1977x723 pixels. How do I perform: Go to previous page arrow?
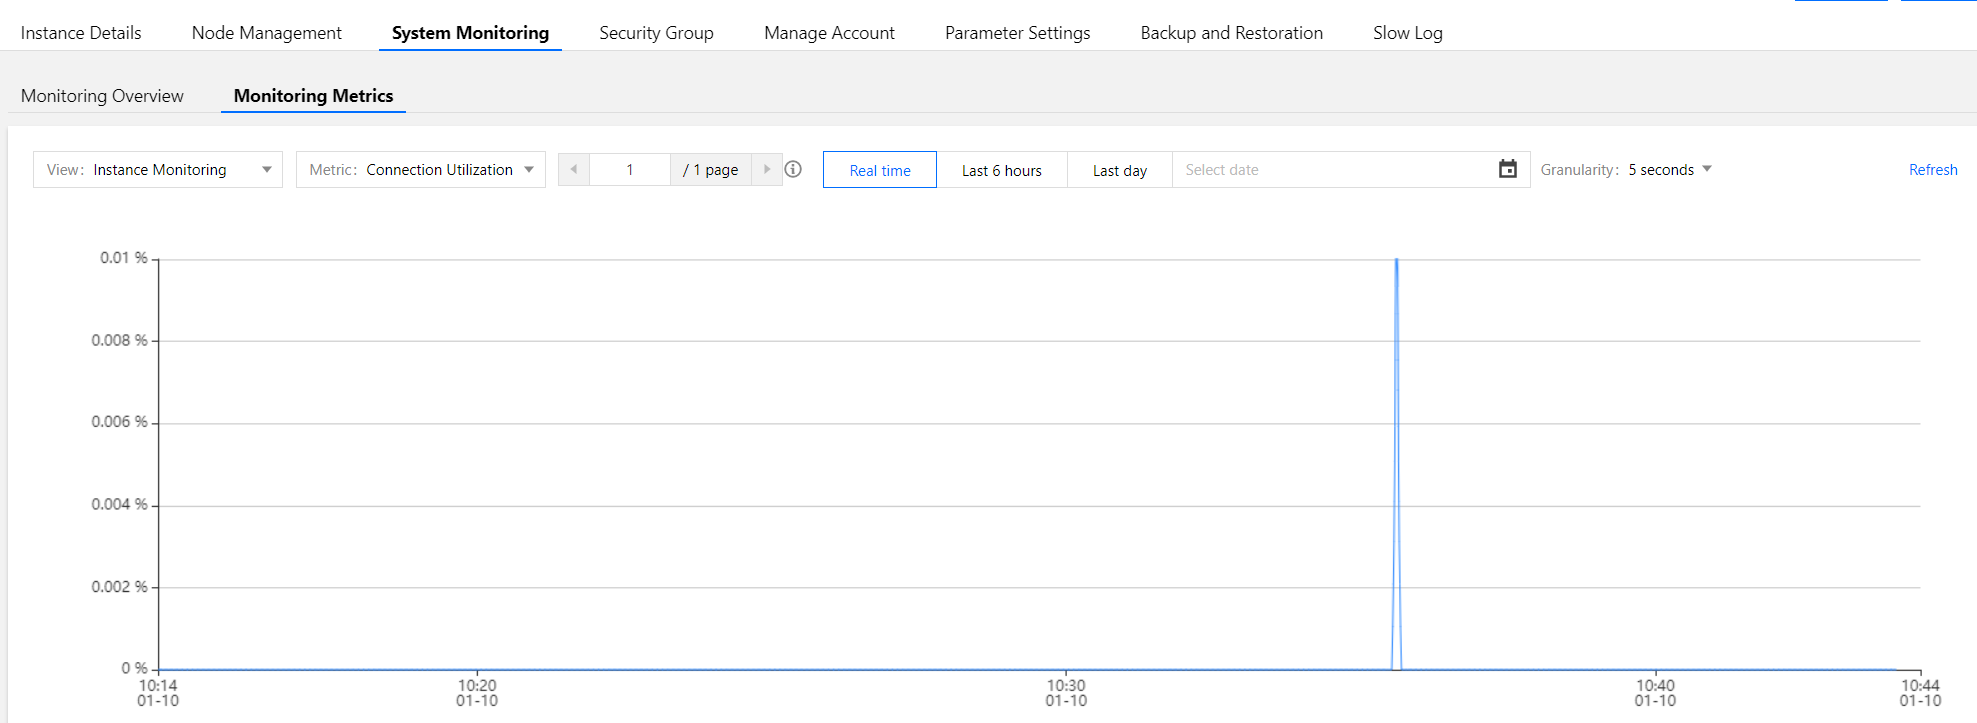tap(574, 169)
